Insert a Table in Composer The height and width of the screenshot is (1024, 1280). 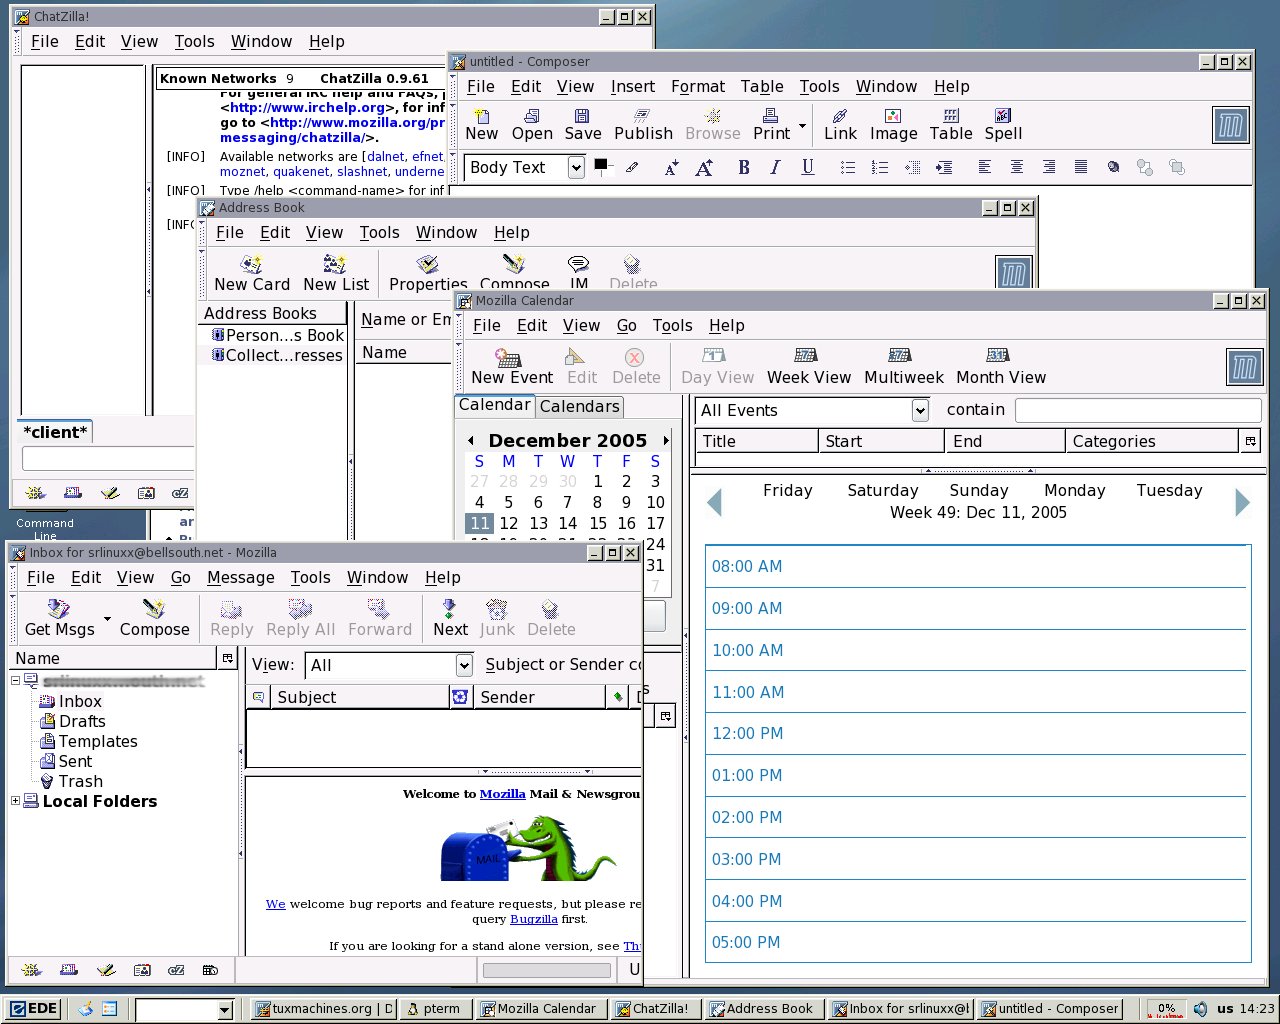point(951,125)
